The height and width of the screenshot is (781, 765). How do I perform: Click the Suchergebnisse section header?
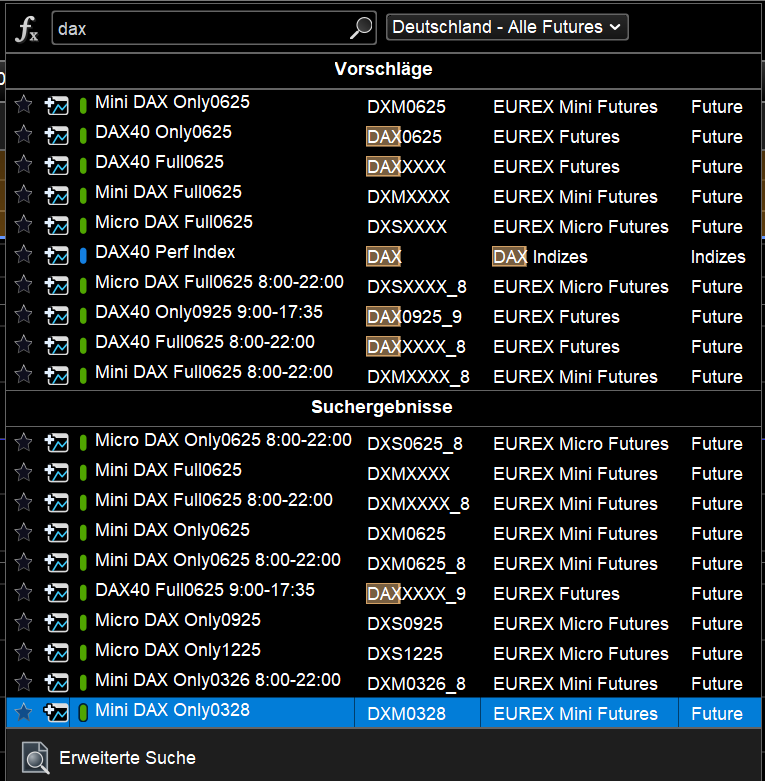[x=382, y=407]
